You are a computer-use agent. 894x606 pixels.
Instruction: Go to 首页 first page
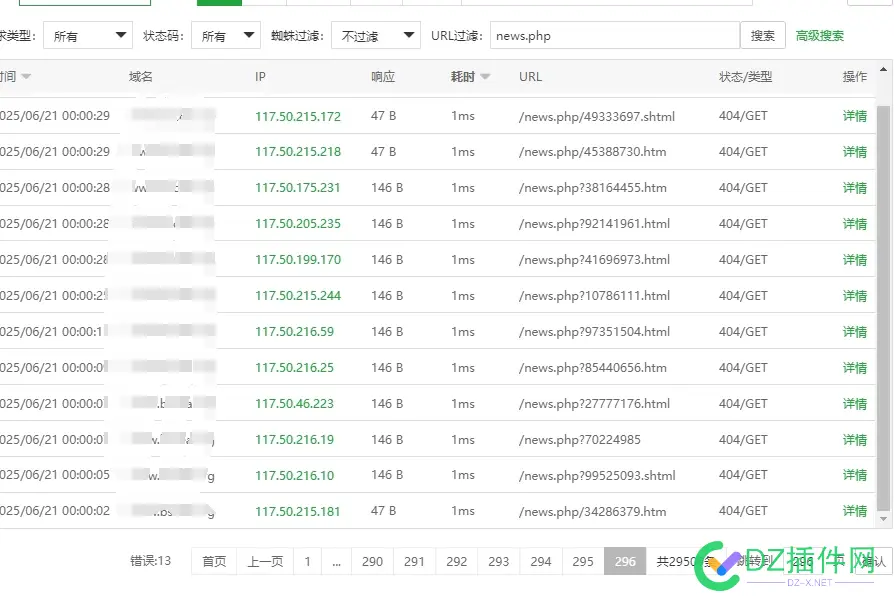point(213,561)
